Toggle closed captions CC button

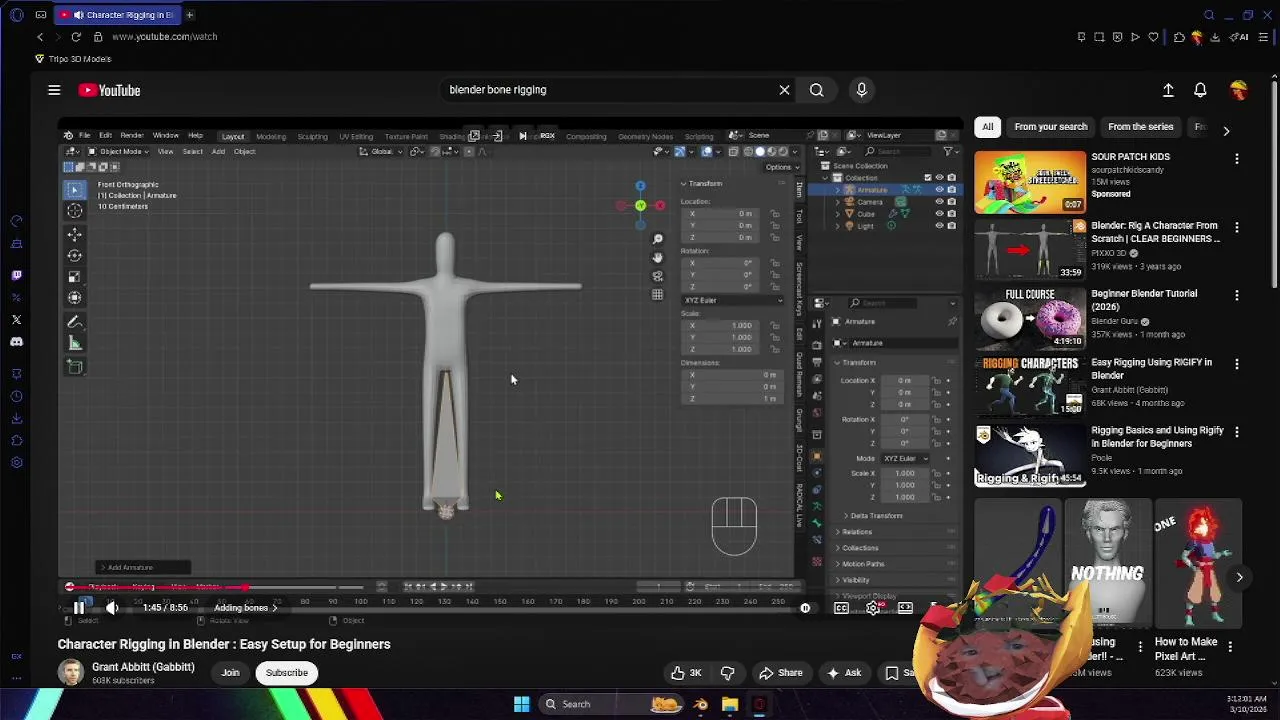(x=841, y=608)
